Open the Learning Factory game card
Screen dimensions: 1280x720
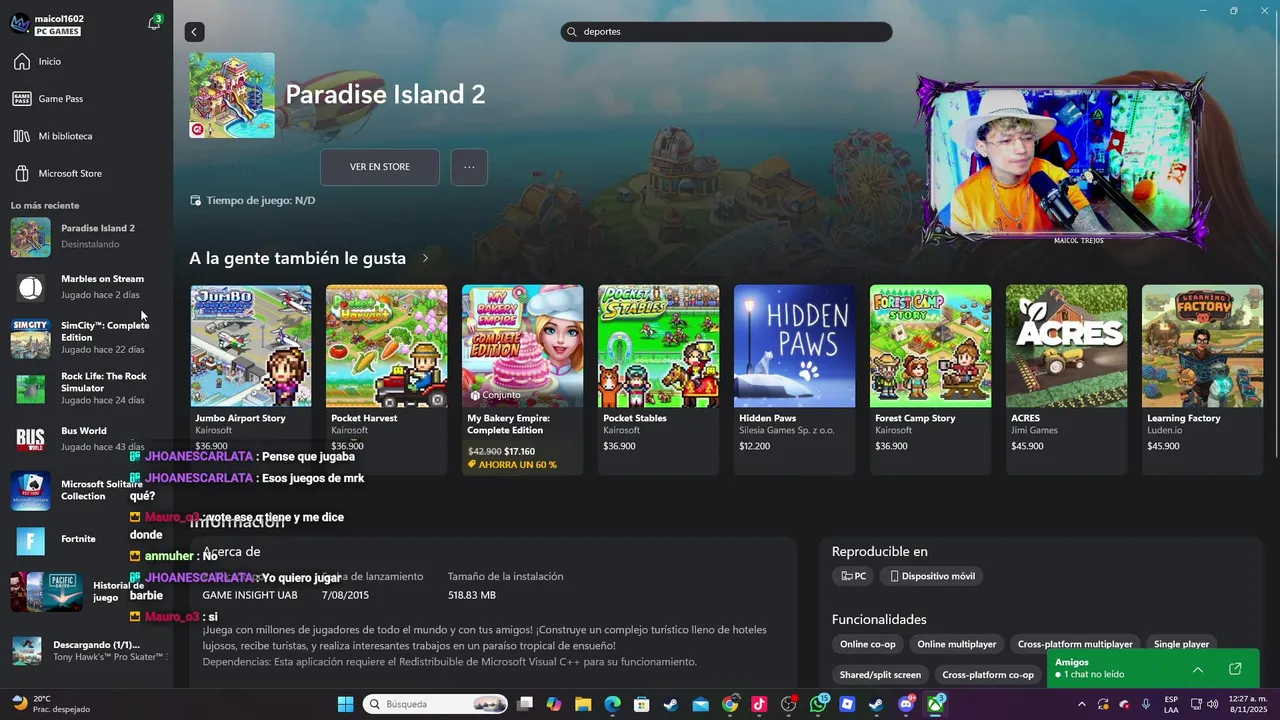click(1203, 379)
